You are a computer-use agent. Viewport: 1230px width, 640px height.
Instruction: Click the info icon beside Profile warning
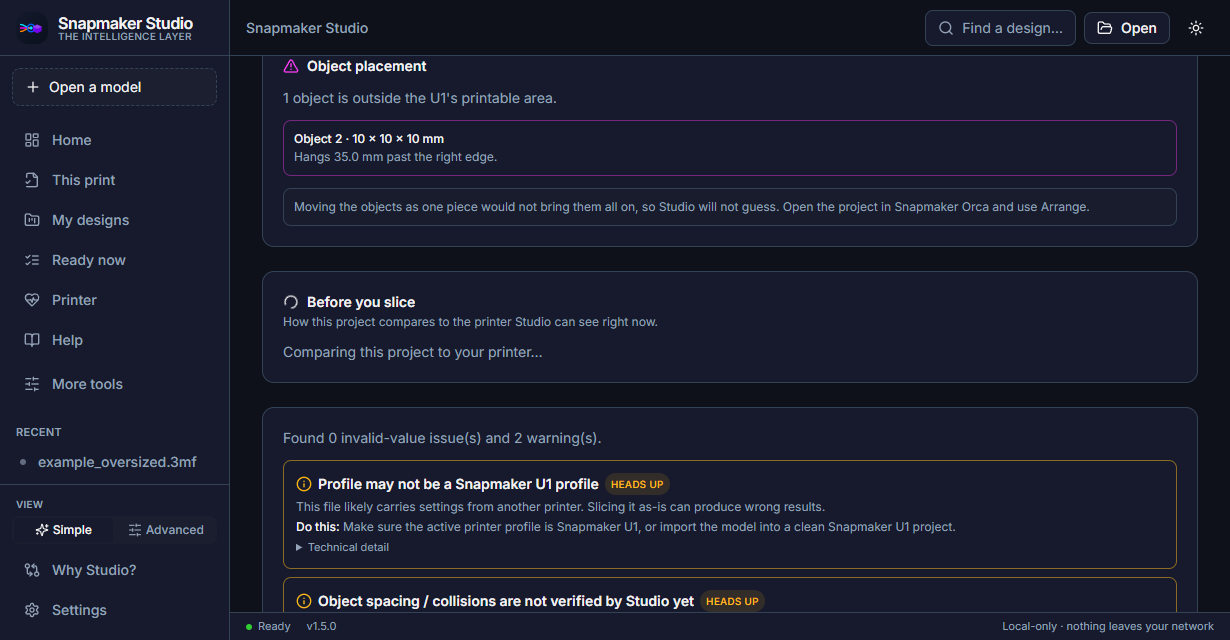304,484
